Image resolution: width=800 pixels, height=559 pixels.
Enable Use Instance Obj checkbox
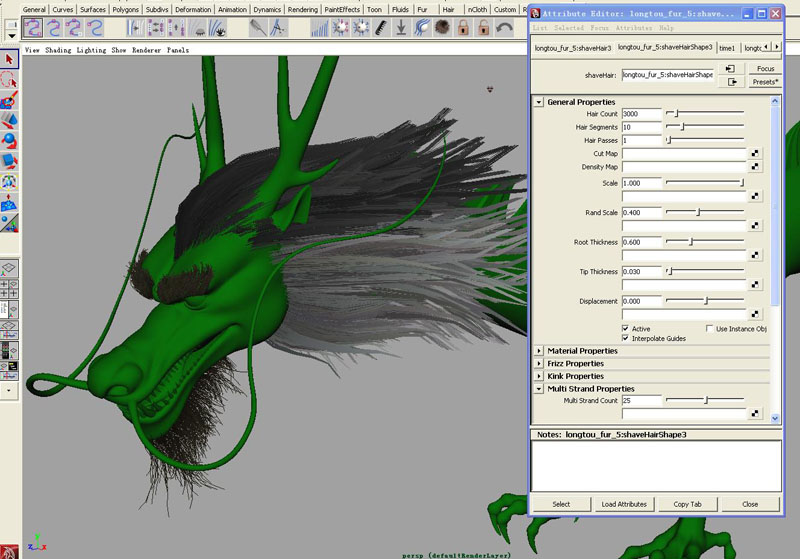pos(709,328)
